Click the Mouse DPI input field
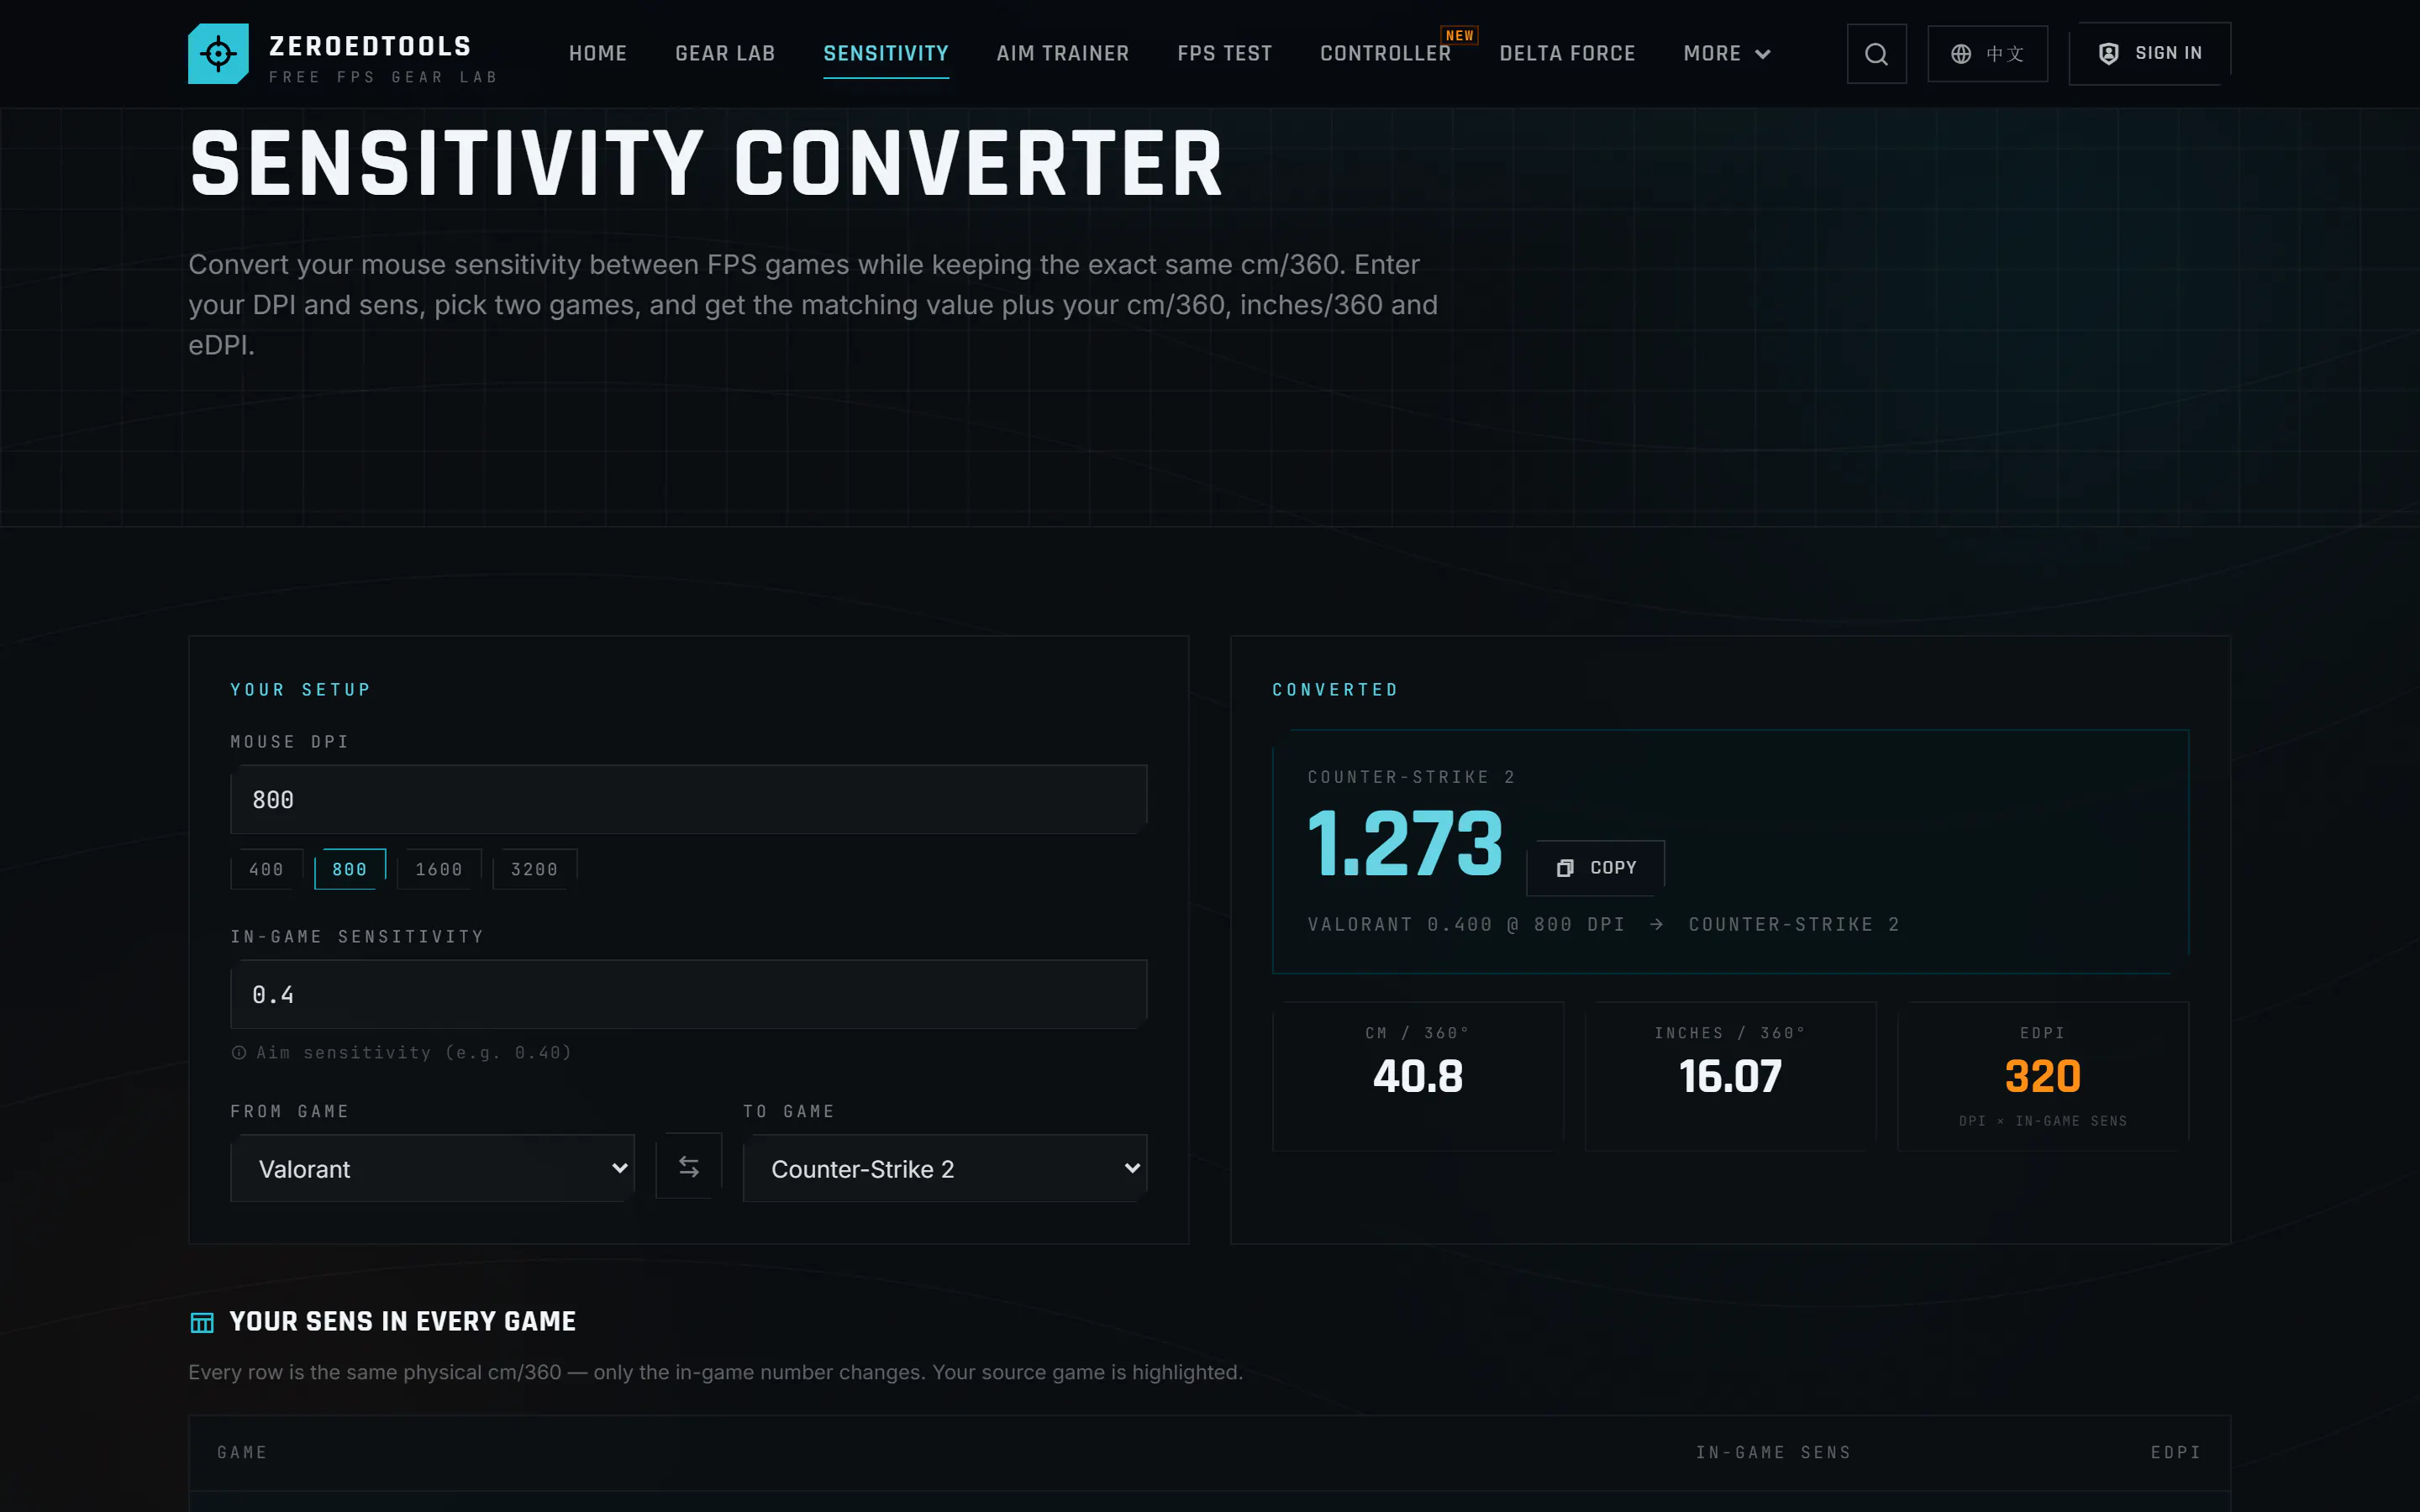The height and width of the screenshot is (1512, 2420). [x=689, y=800]
